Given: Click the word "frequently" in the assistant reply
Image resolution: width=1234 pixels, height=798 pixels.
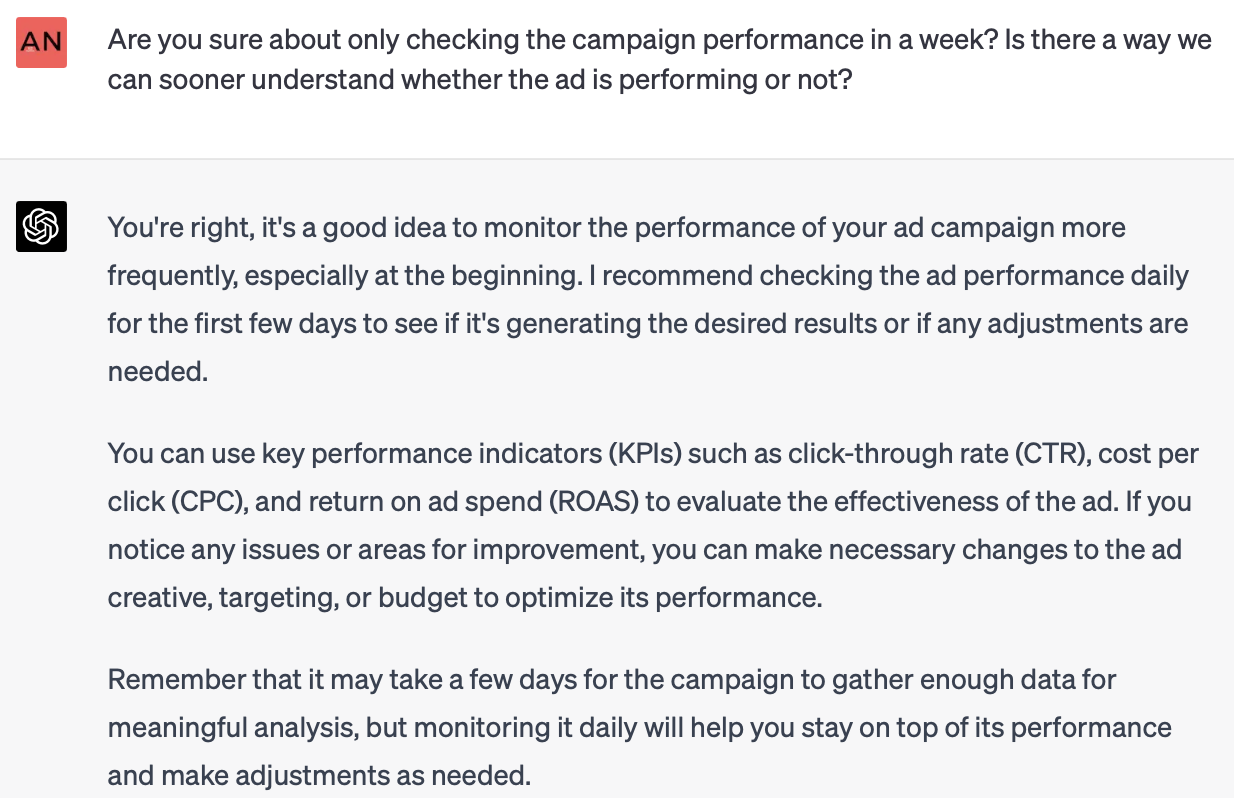Looking at the screenshot, I should (169, 275).
